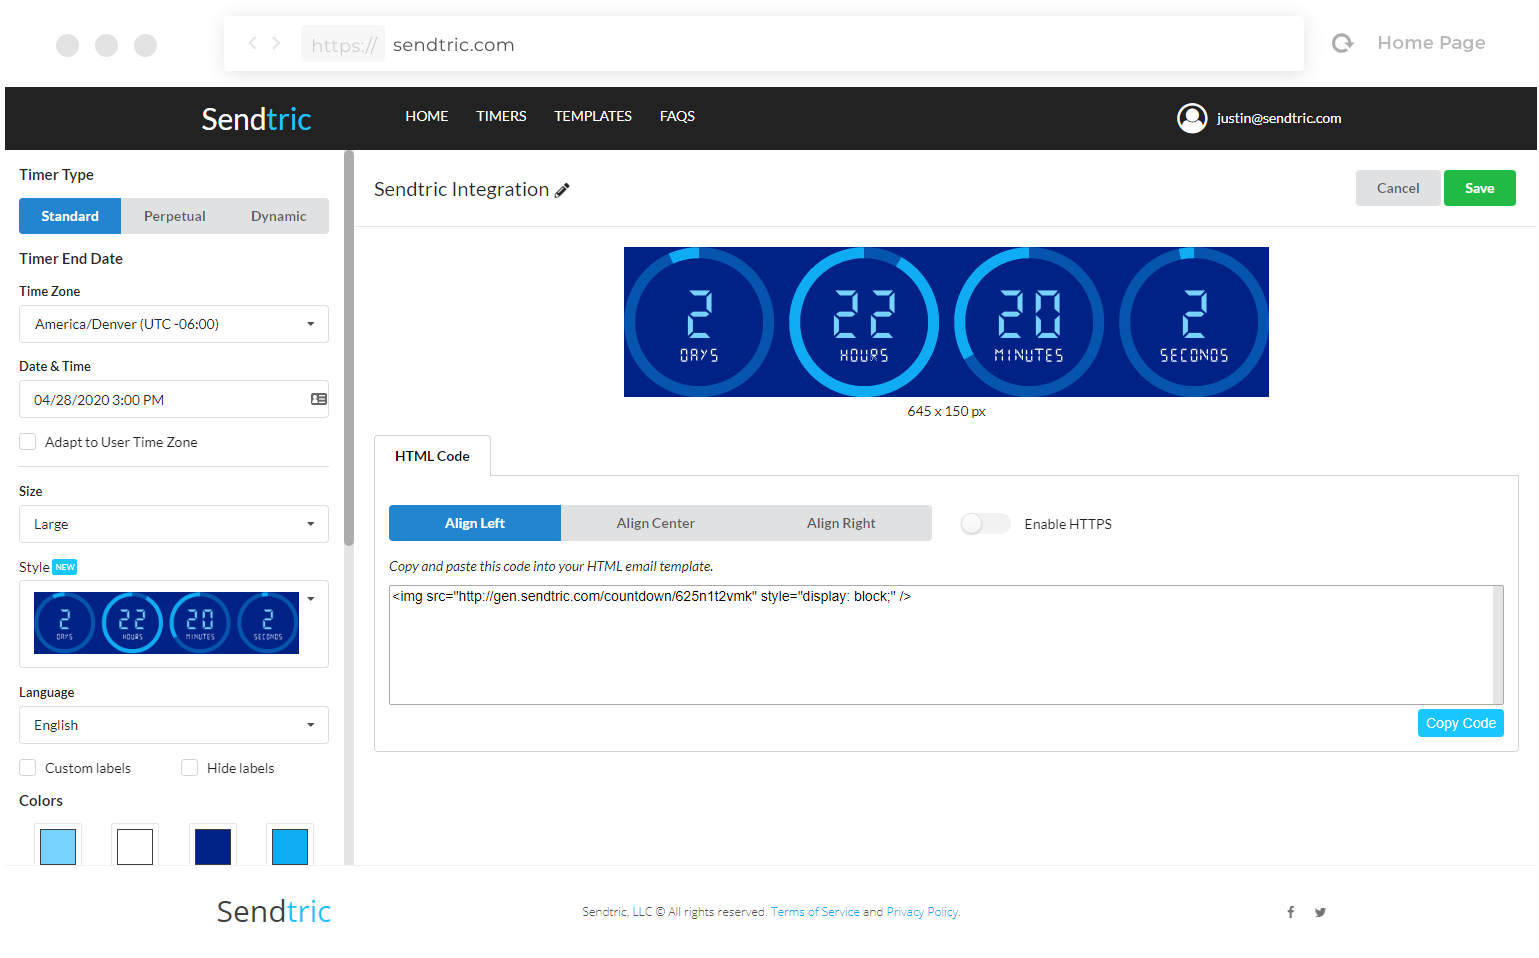Toggle the Enable HTTPS switch
This screenshot has height=958, width=1539.
click(985, 524)
